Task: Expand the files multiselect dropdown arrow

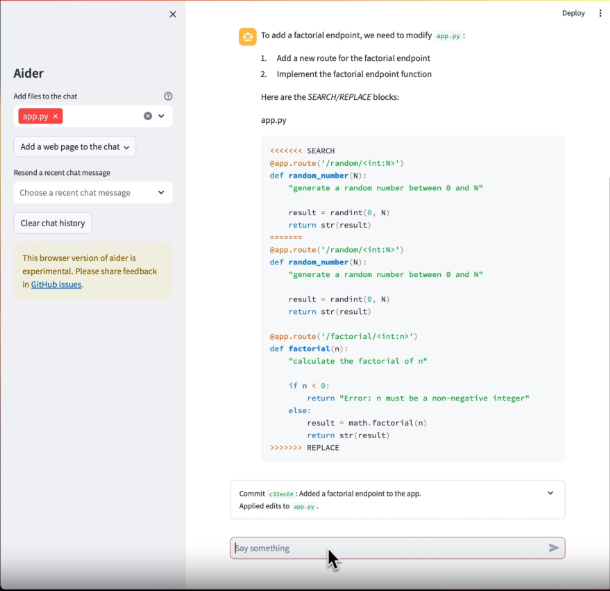Action: [161, 116]
